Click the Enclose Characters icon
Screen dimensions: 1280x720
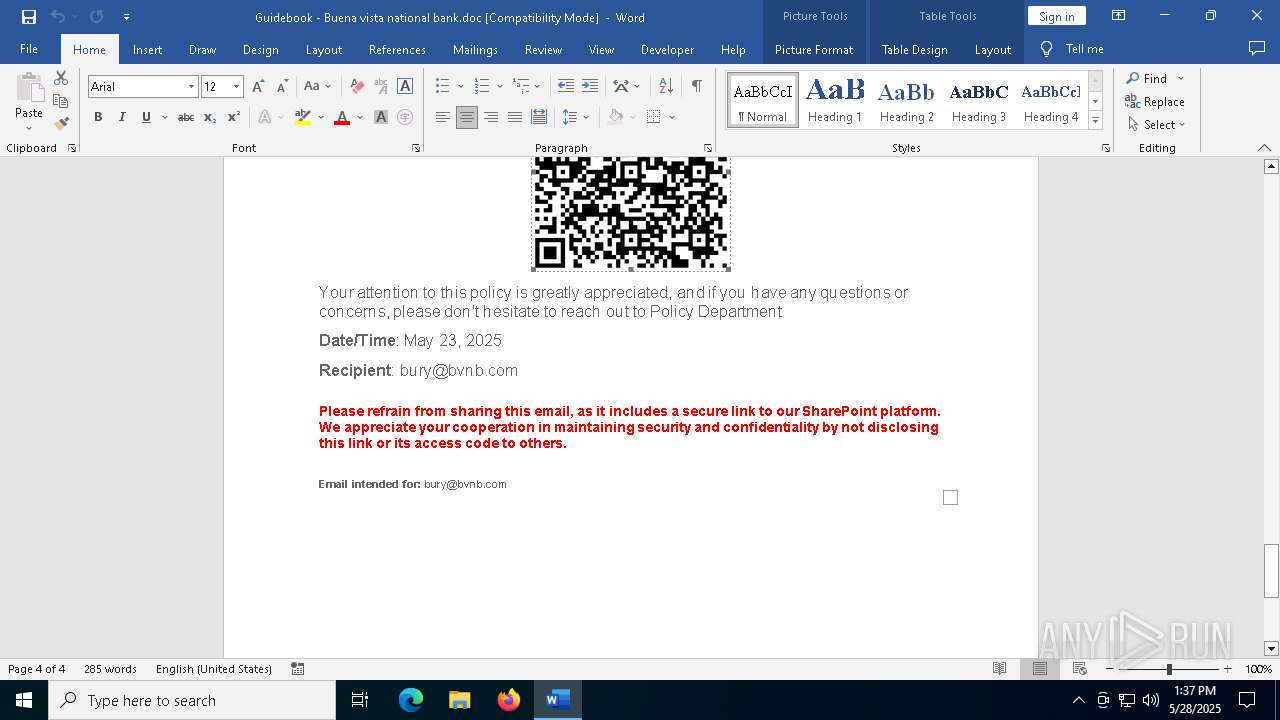[x=405, y=117]
